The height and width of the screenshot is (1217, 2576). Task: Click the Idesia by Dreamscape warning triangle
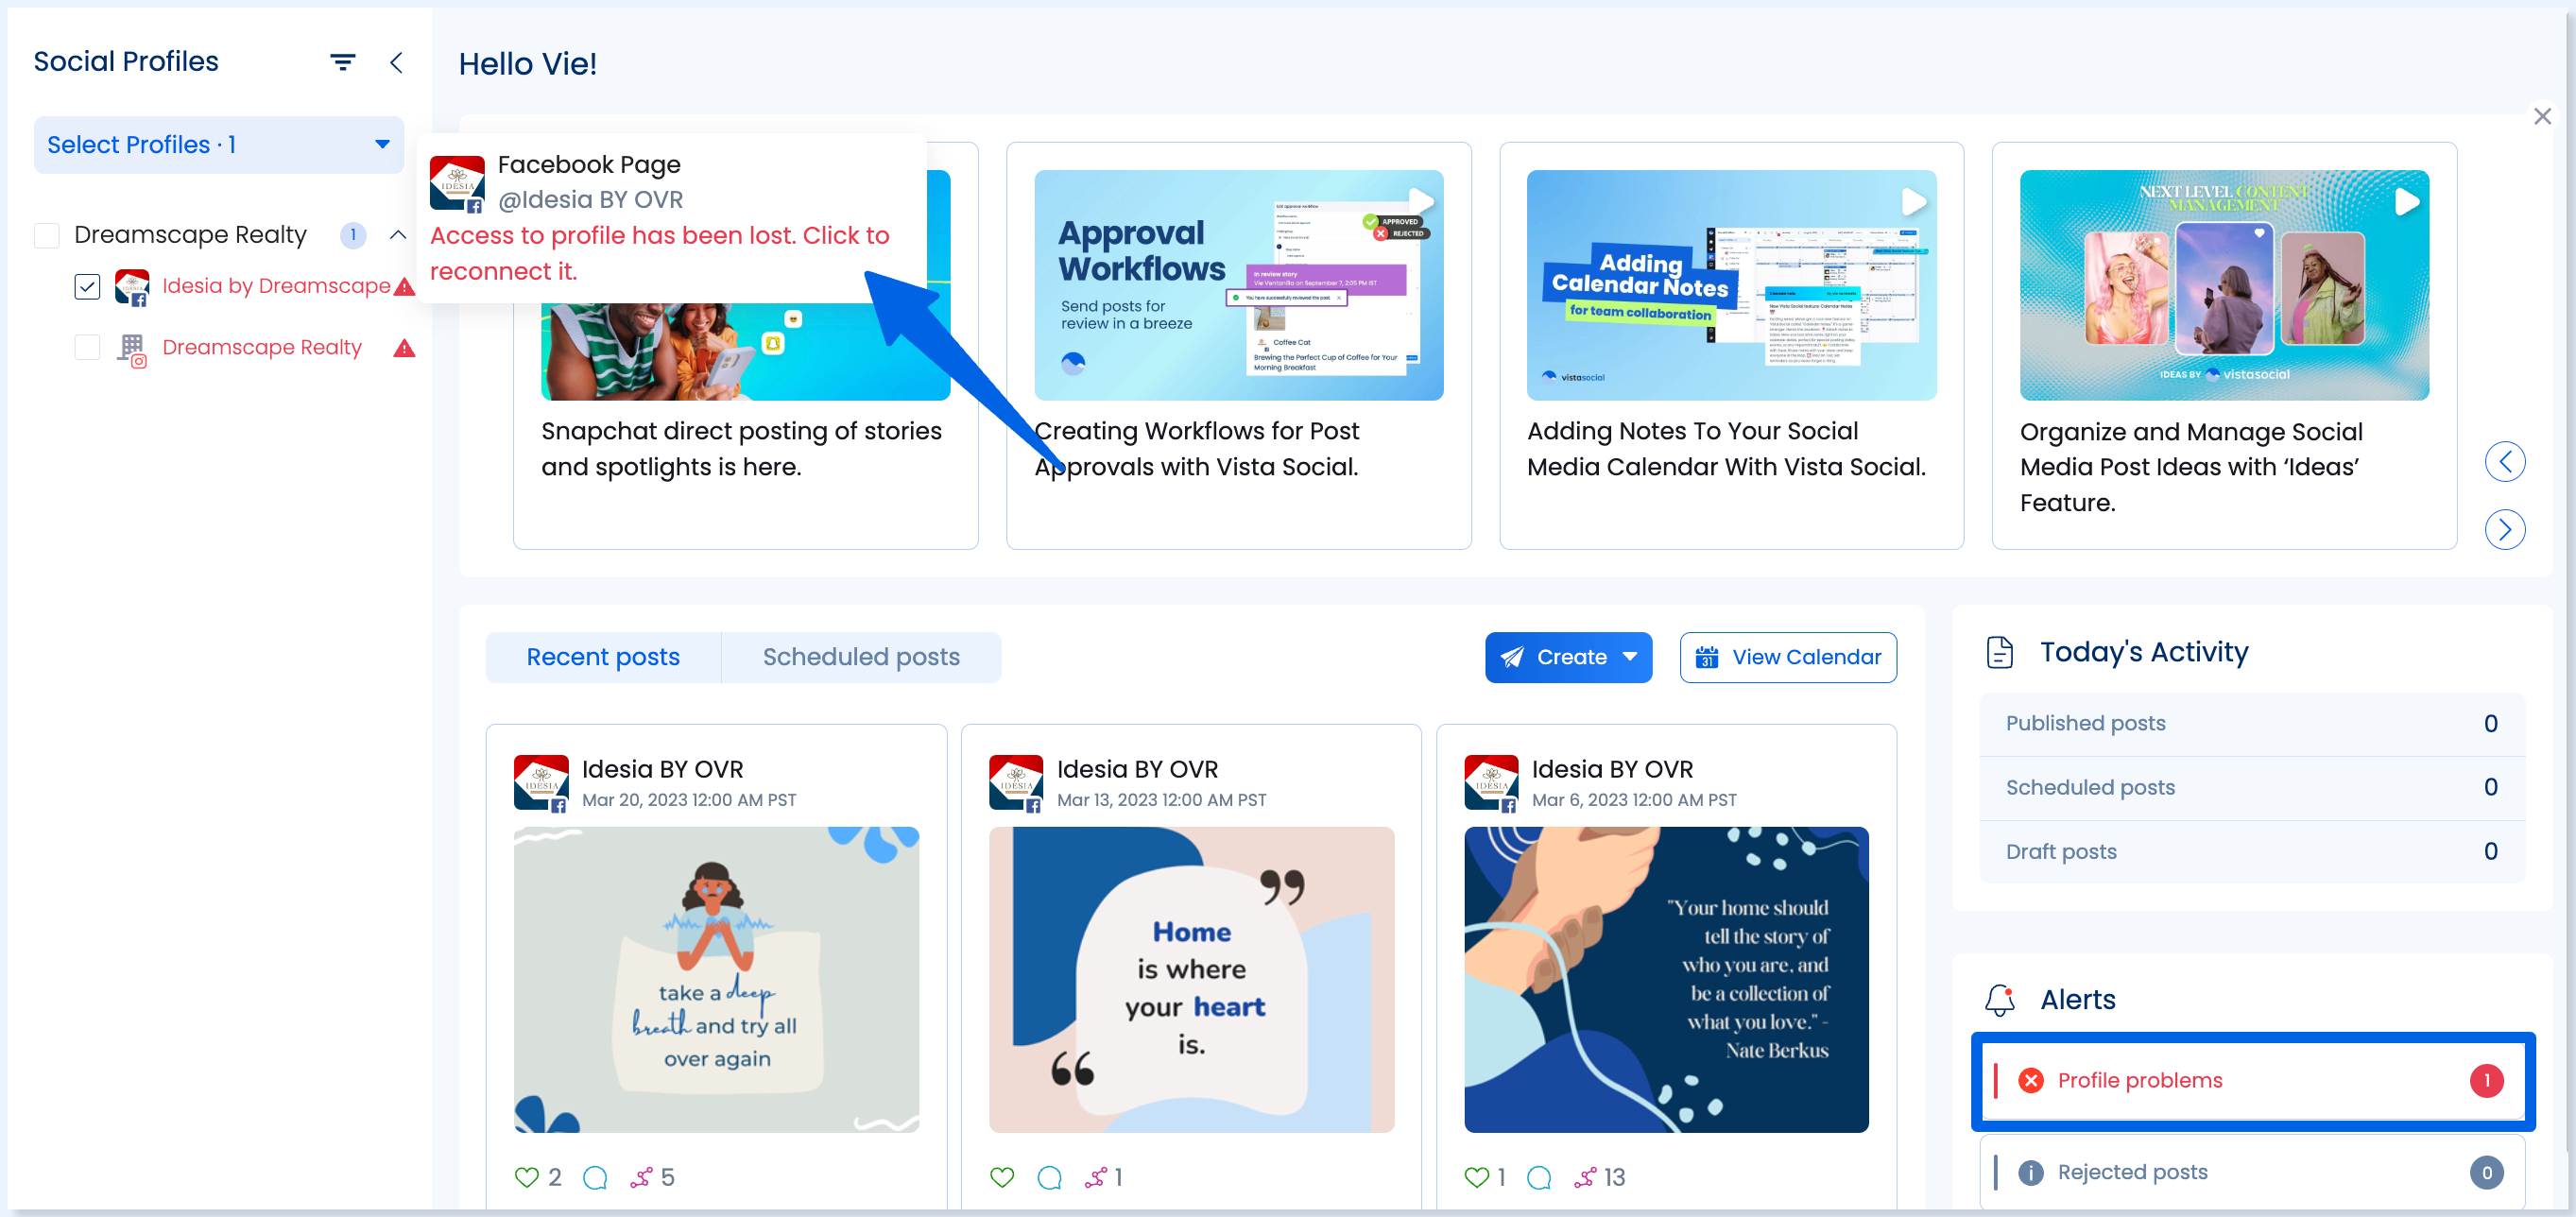point(404,288)
